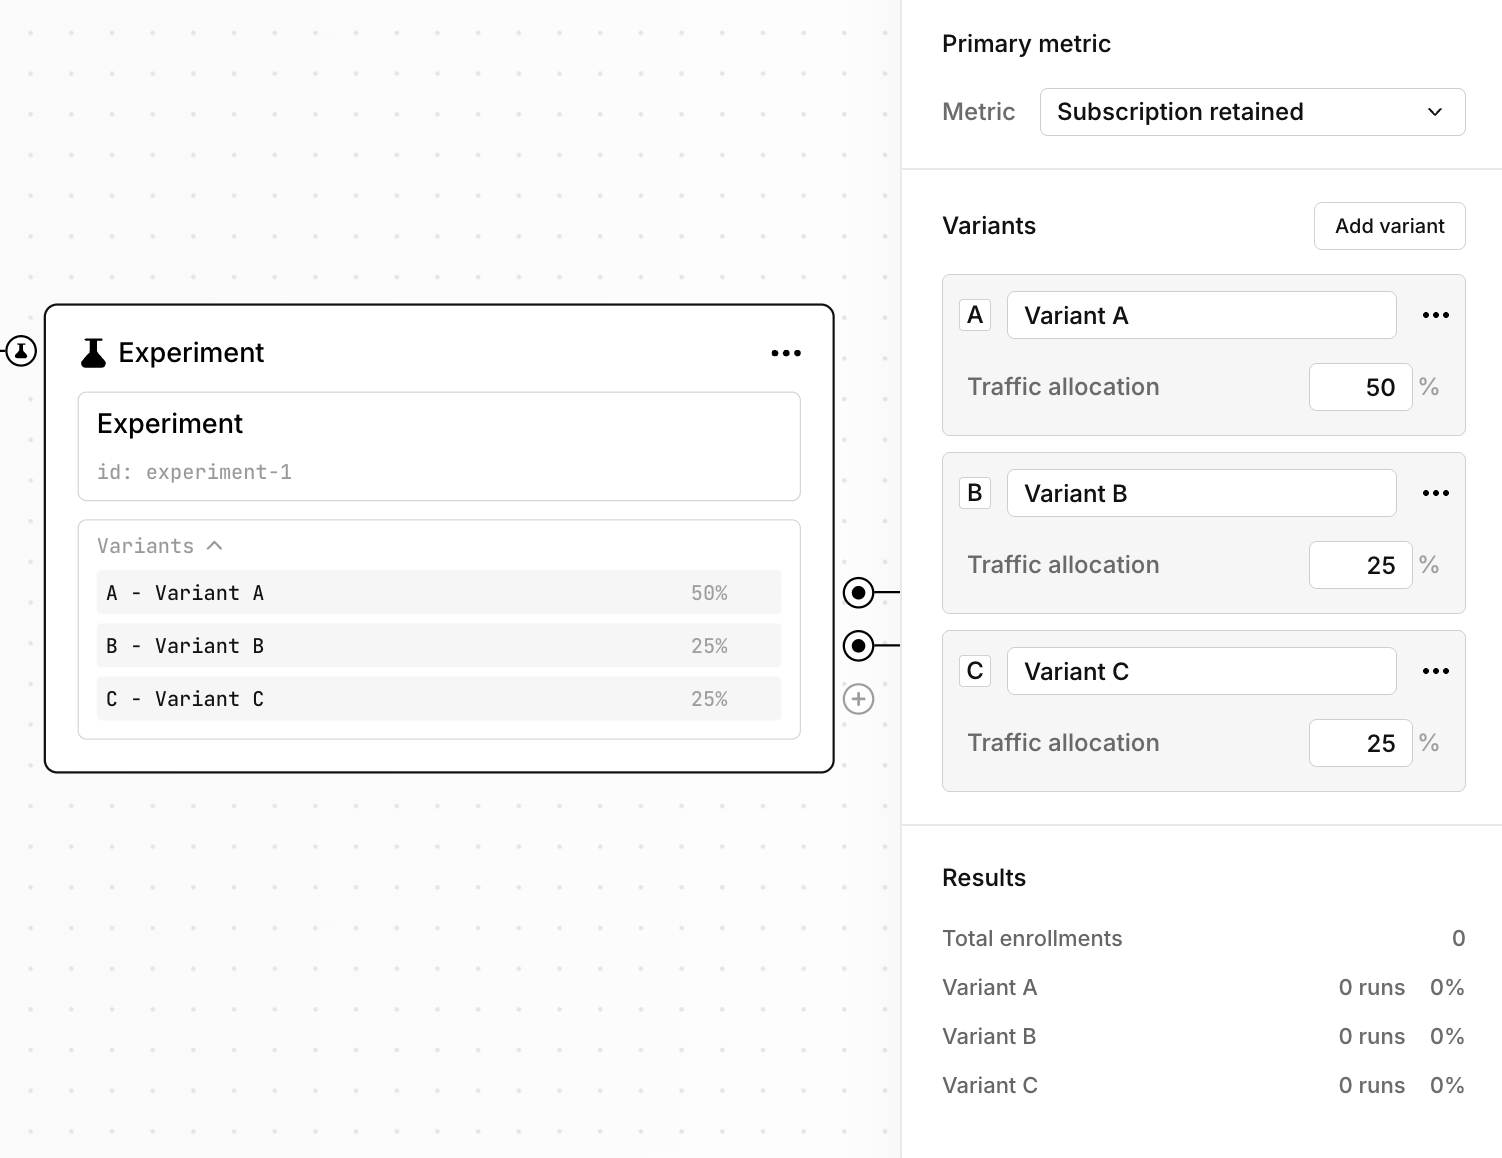The width and height of the screenshot is (1502, 1158).
Task: Click Variant B output connector port
Action: click(858, 646)
